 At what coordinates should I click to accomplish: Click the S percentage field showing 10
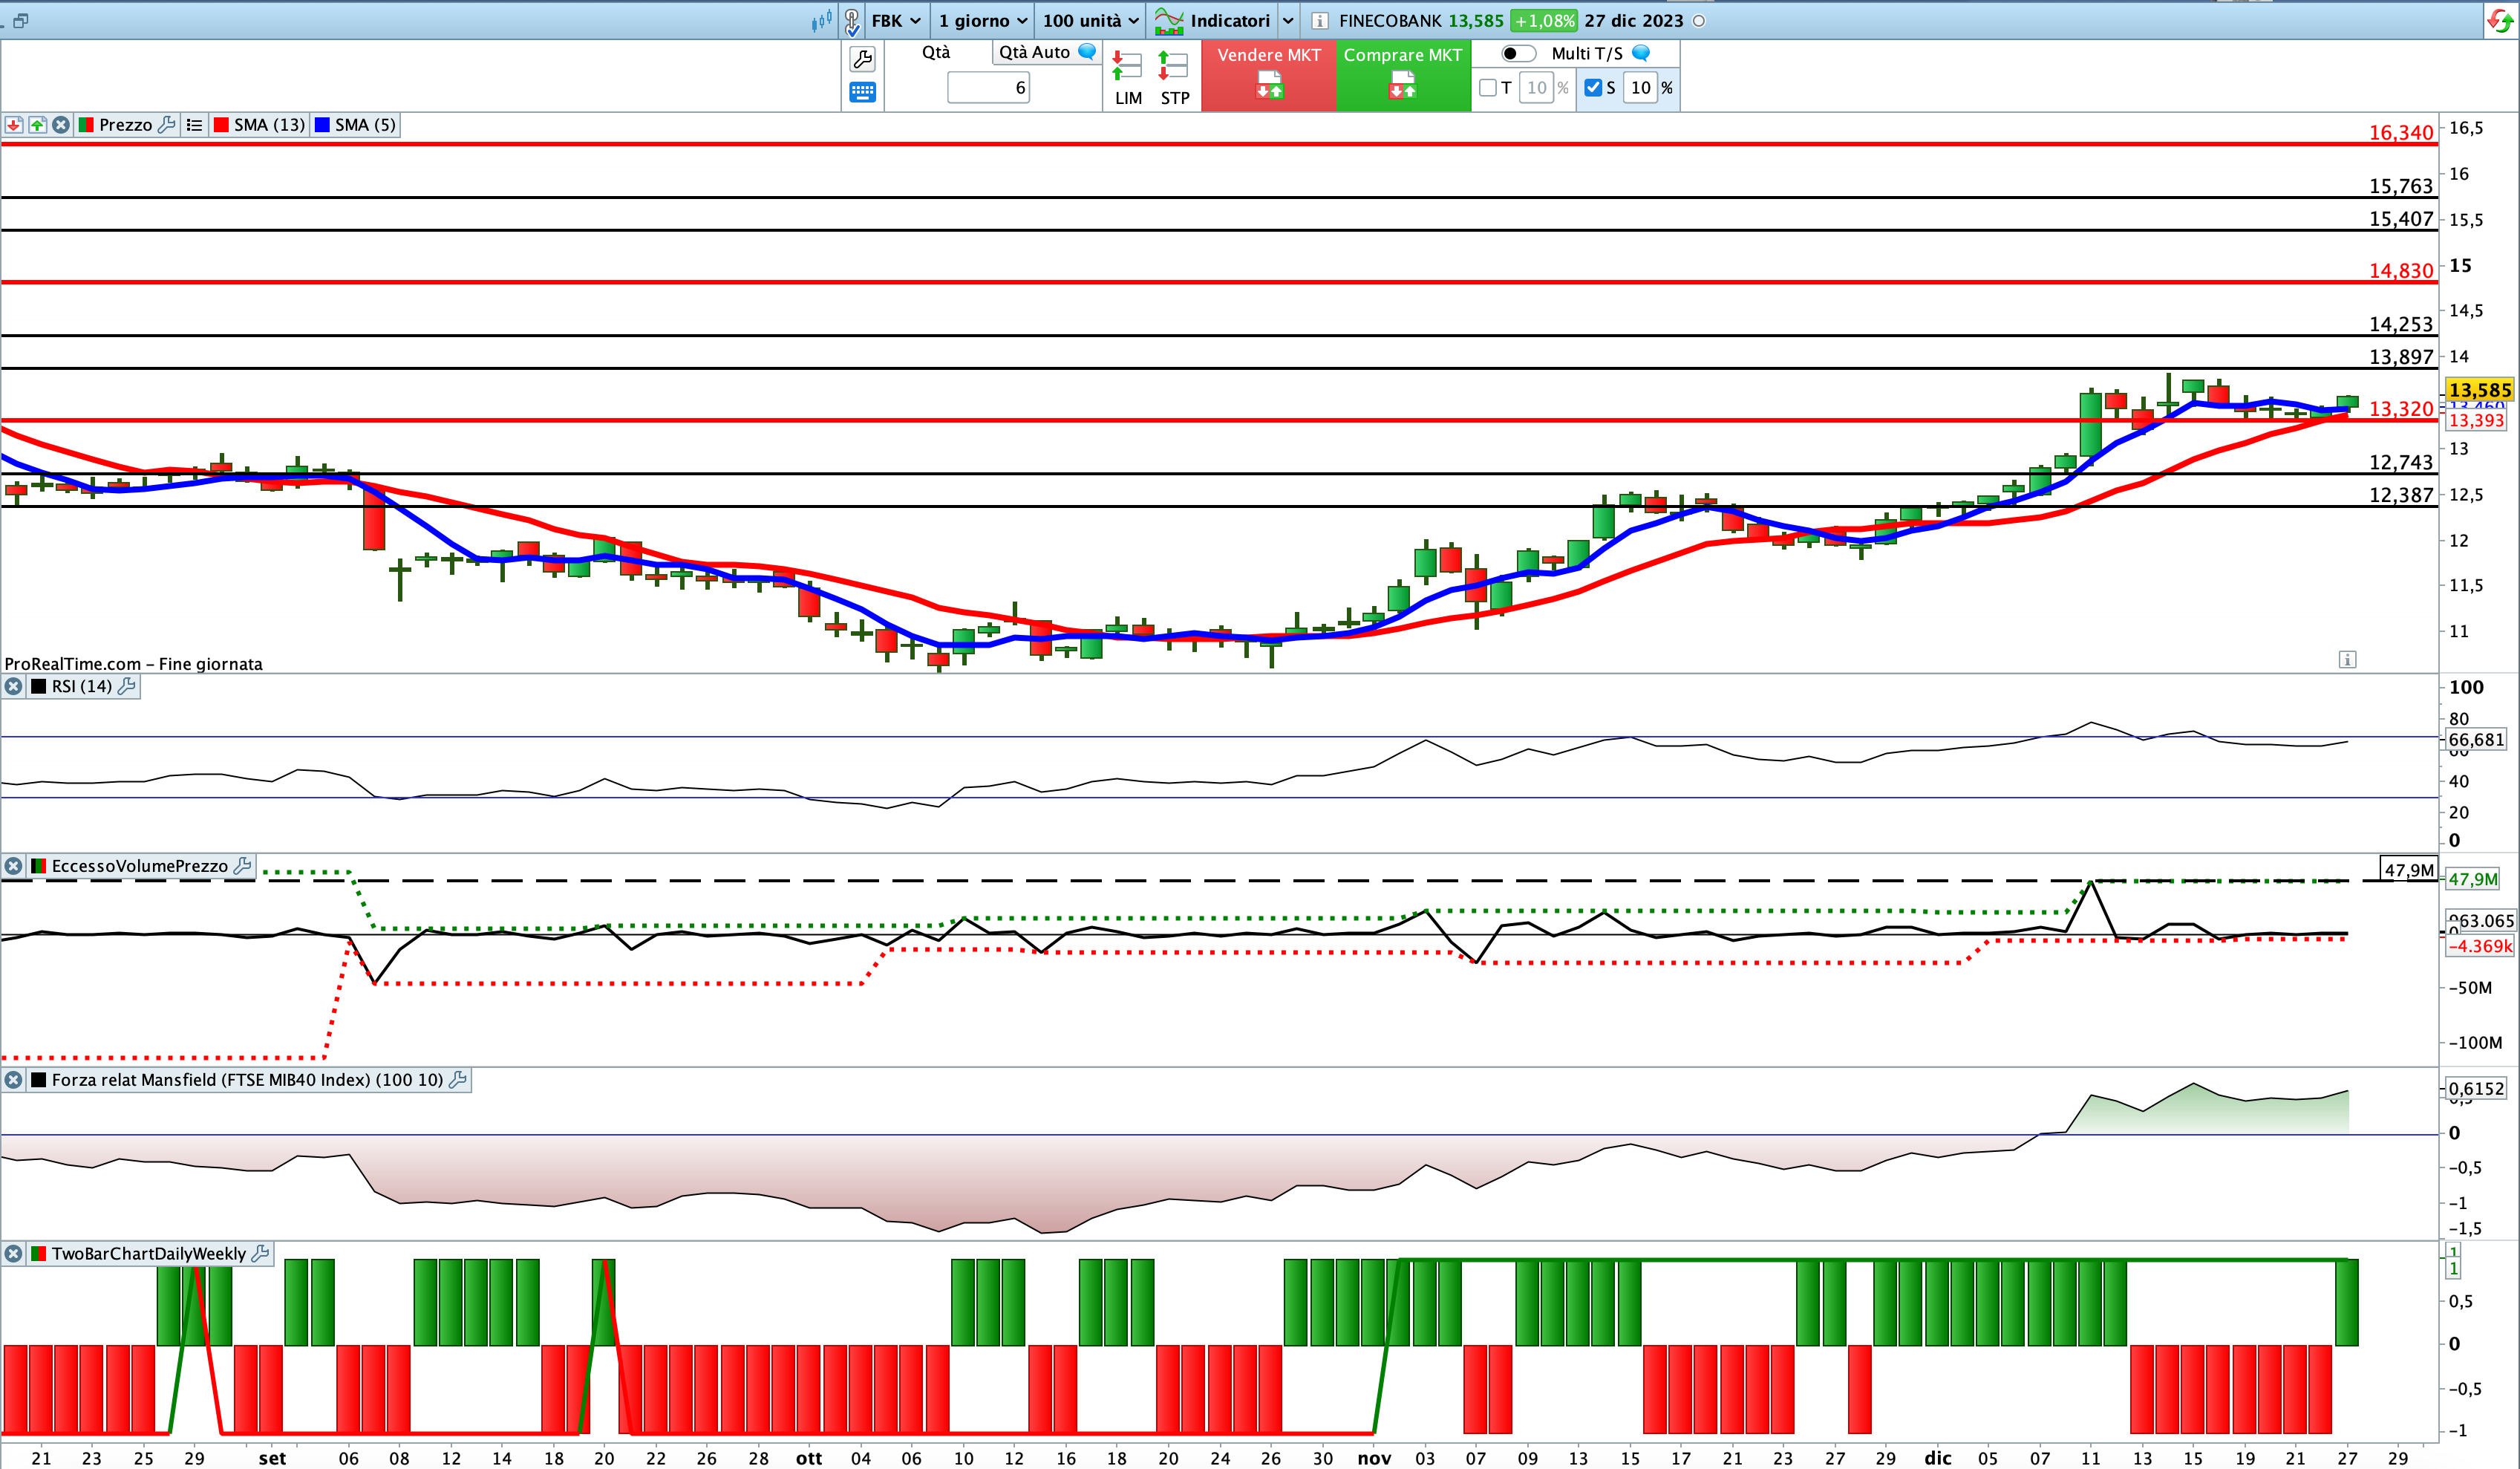click(x=1640, y=88)
